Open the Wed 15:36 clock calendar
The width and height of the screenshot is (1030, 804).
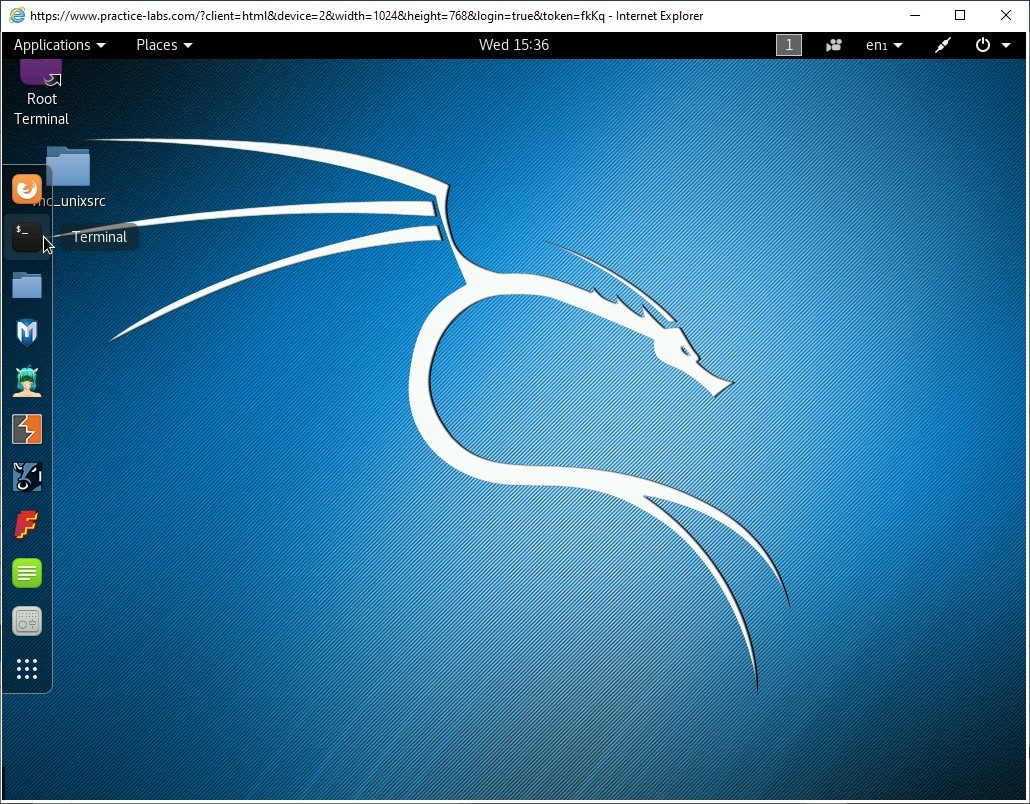[514, 45]
